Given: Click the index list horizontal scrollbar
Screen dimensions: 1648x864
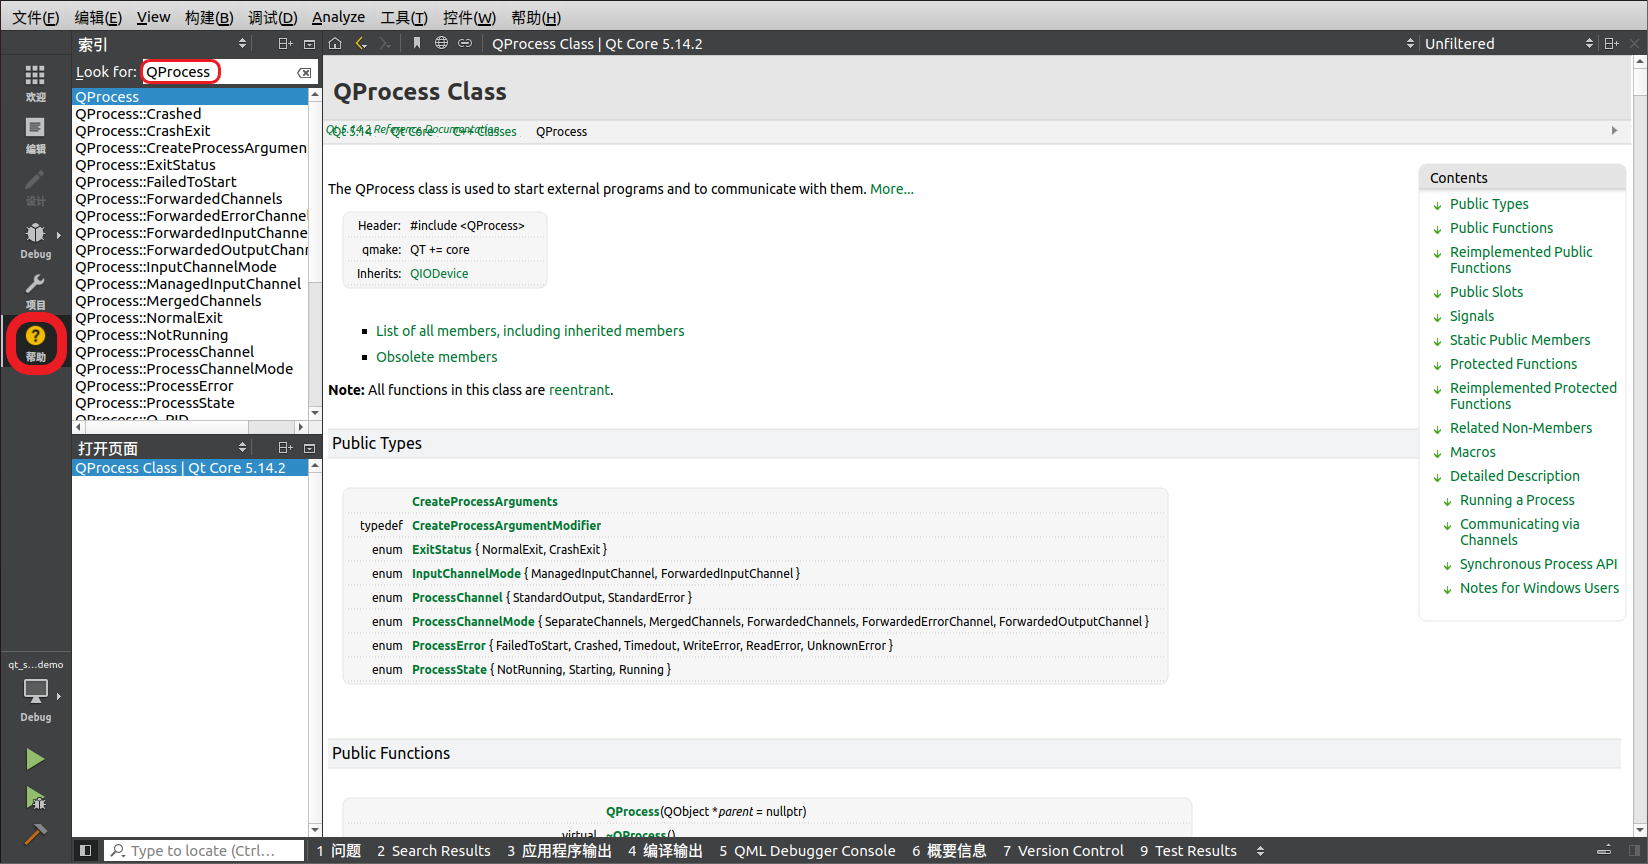Looking at the screenshot, I should (x=190, y=427).
